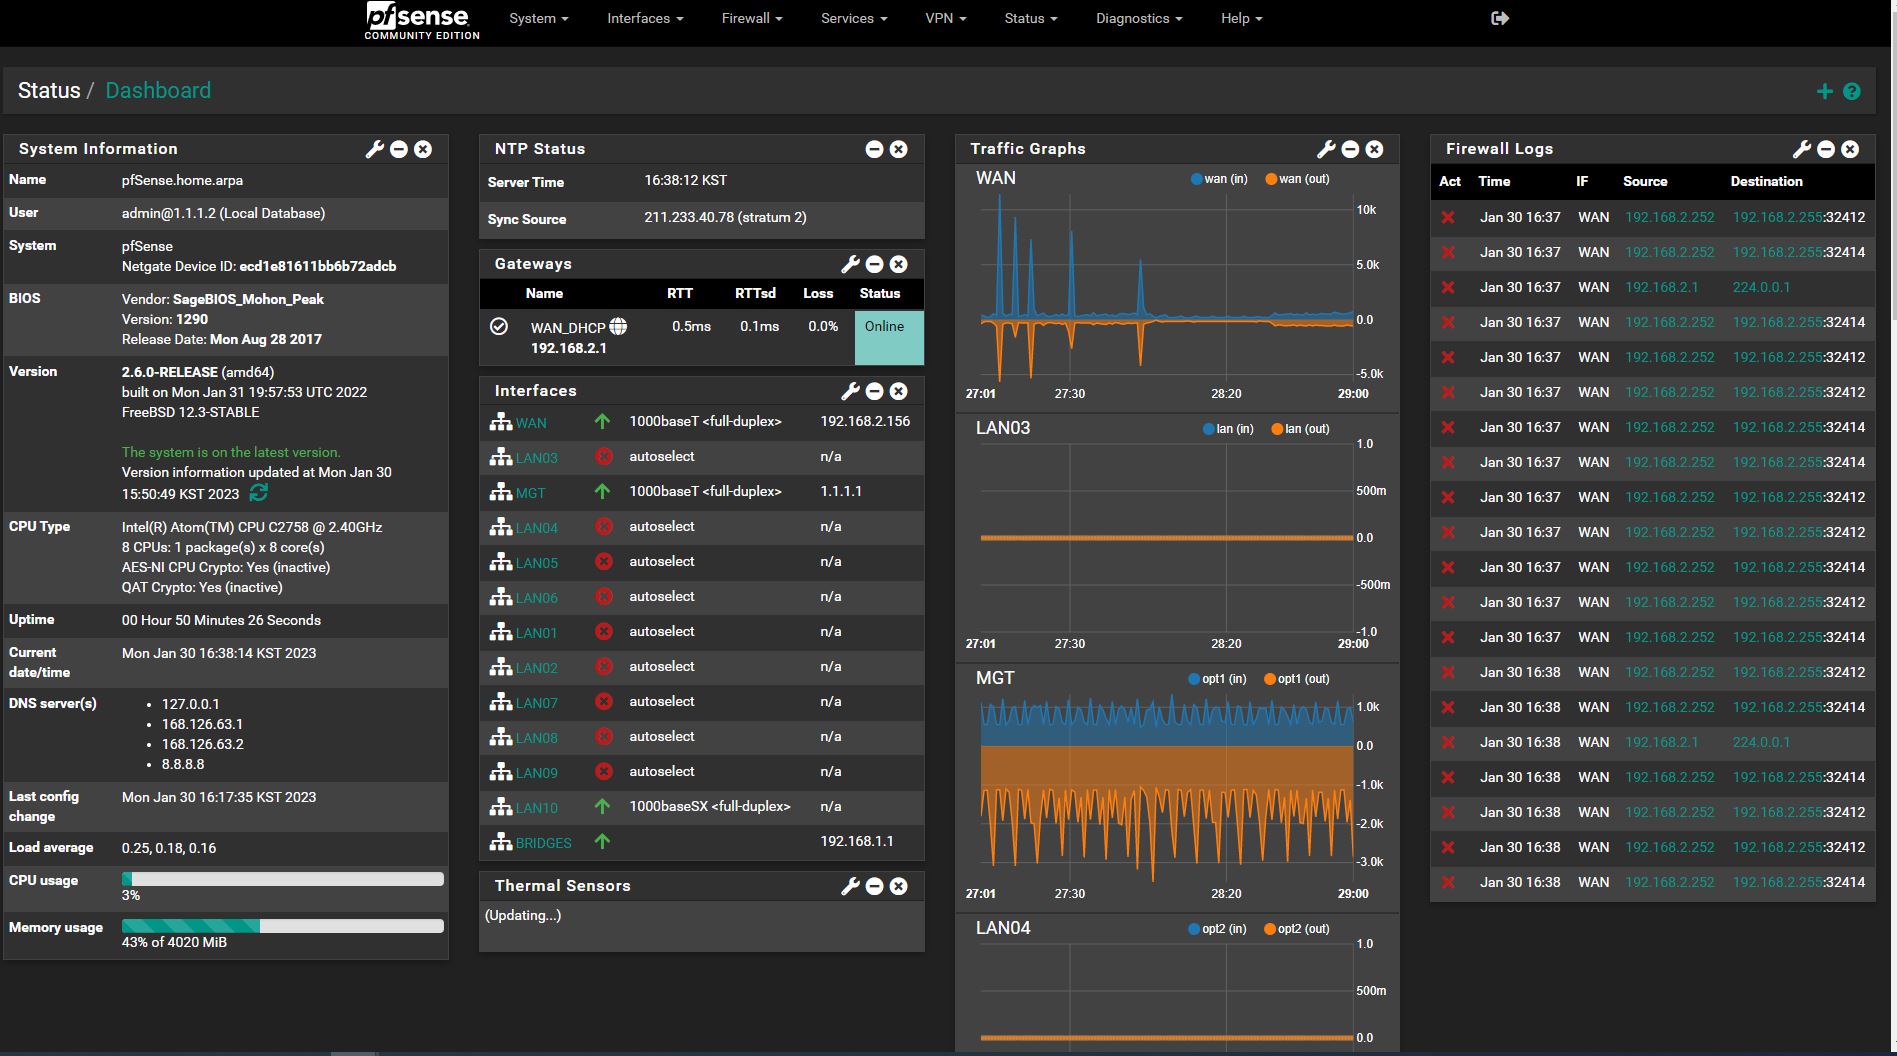The width and height of the screenshot is (1897, 1056).
Task: Collapse the Thermal Sensors widget
Action: point(874,886)
